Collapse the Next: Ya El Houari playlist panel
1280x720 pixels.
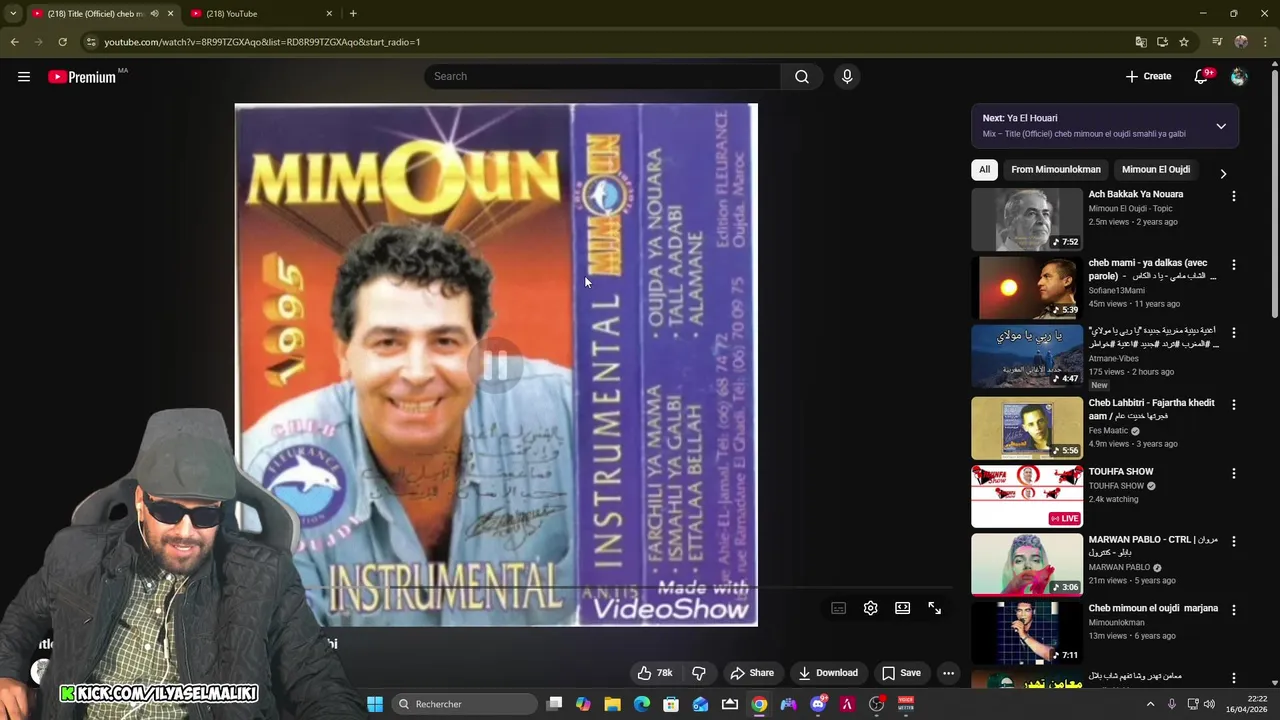click(x=1221, y=126)
